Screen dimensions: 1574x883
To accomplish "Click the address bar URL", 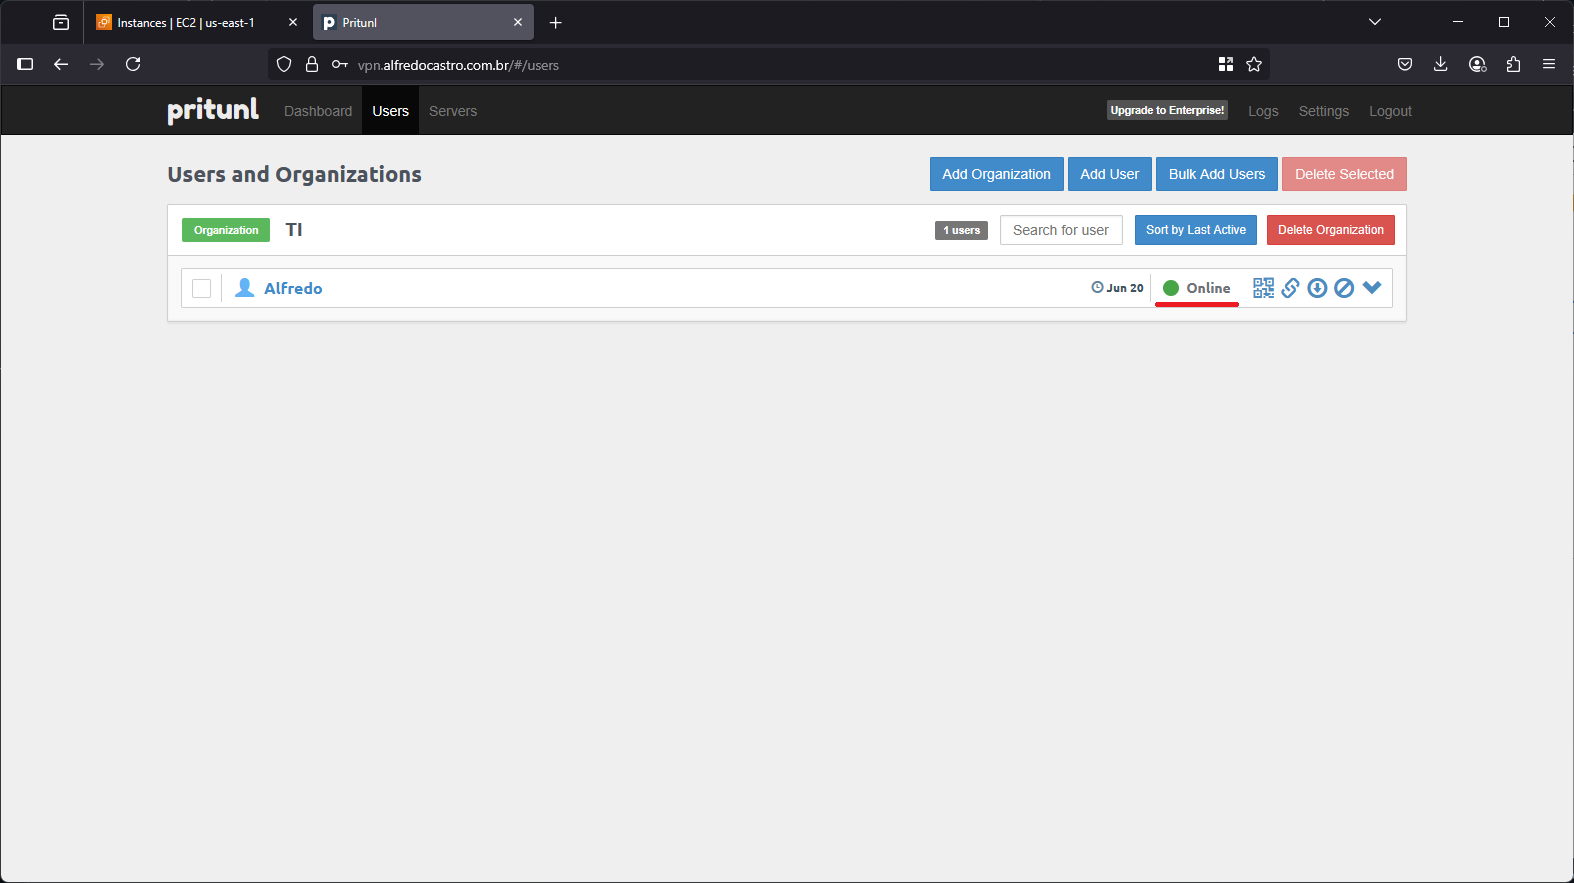I will point(458,65).
